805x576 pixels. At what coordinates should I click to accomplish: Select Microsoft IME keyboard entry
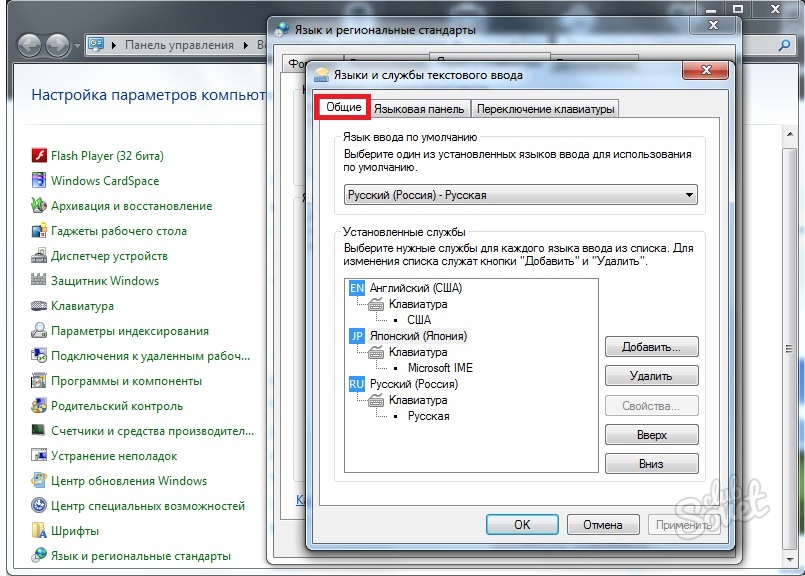pos(440,368)
